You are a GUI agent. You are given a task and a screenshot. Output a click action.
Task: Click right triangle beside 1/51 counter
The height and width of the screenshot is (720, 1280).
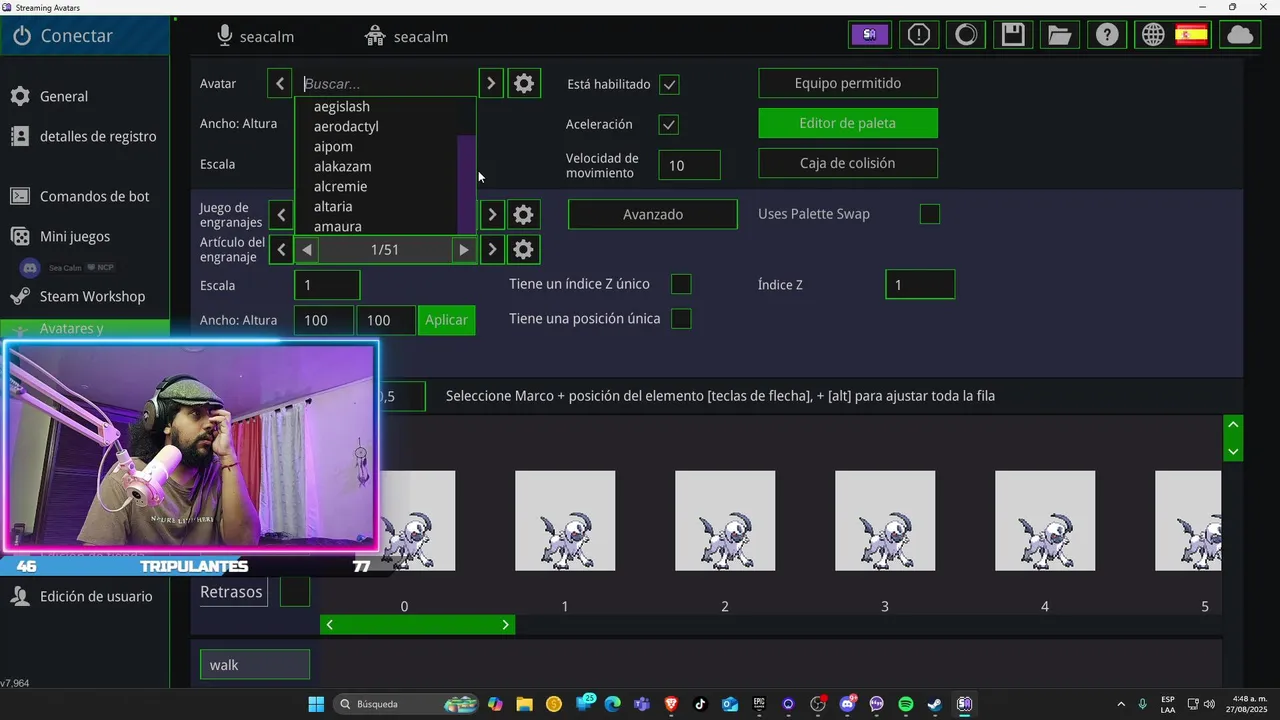coord(463,249)
